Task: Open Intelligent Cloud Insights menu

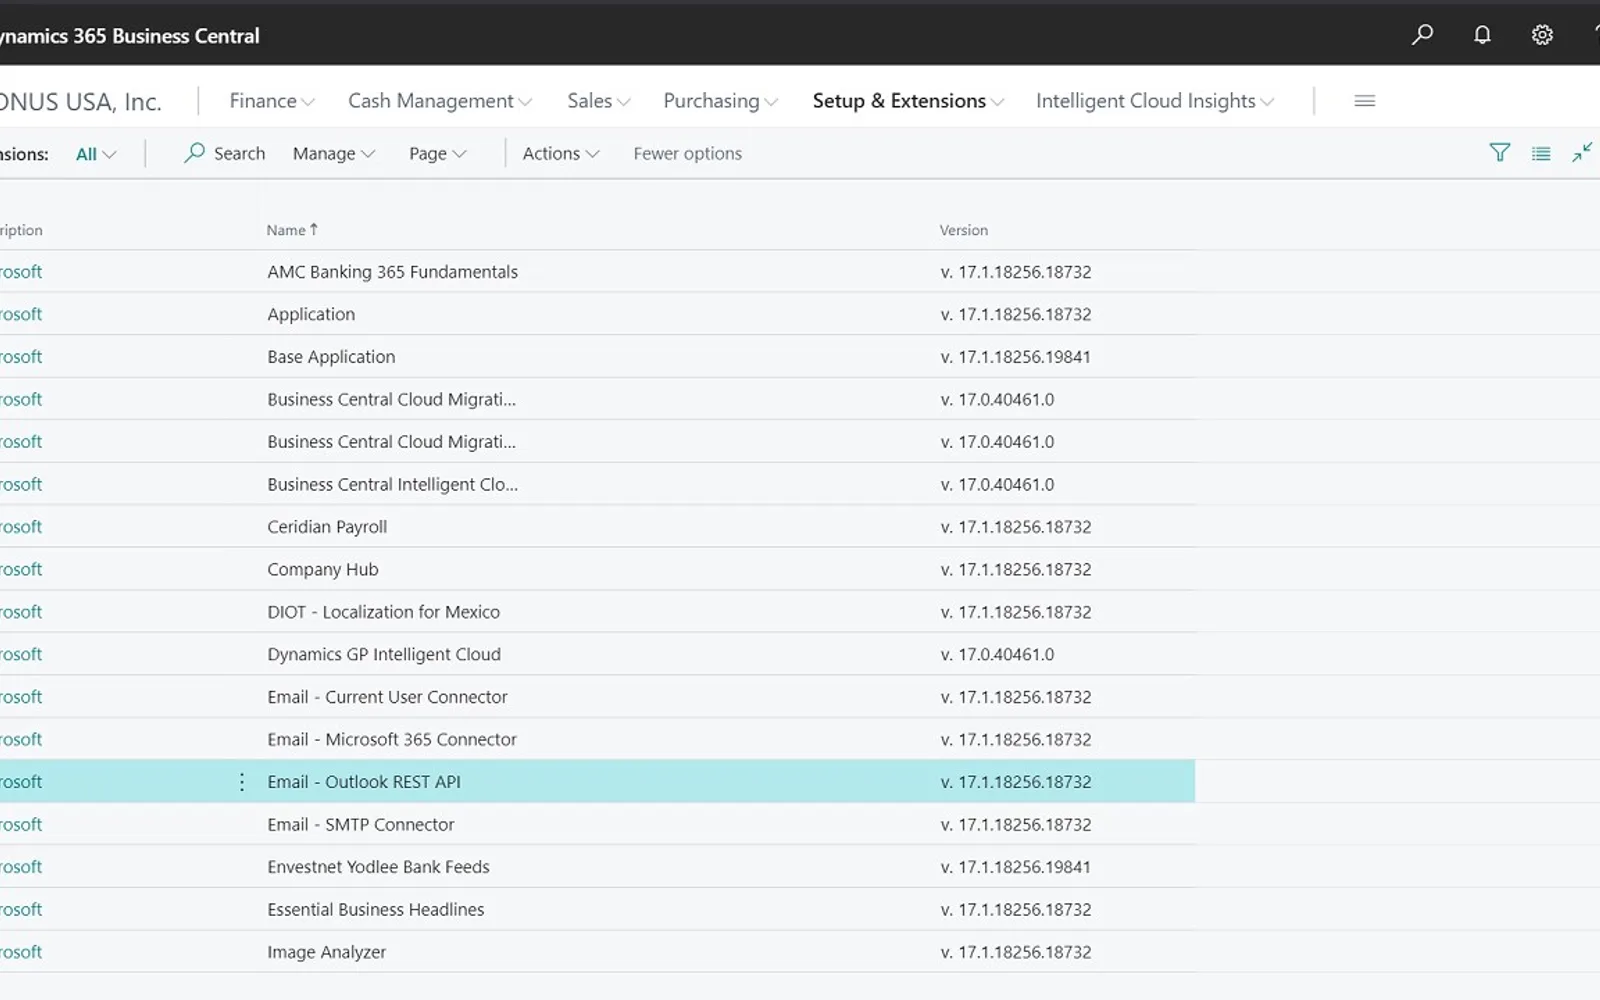Action: point(1155,101)
